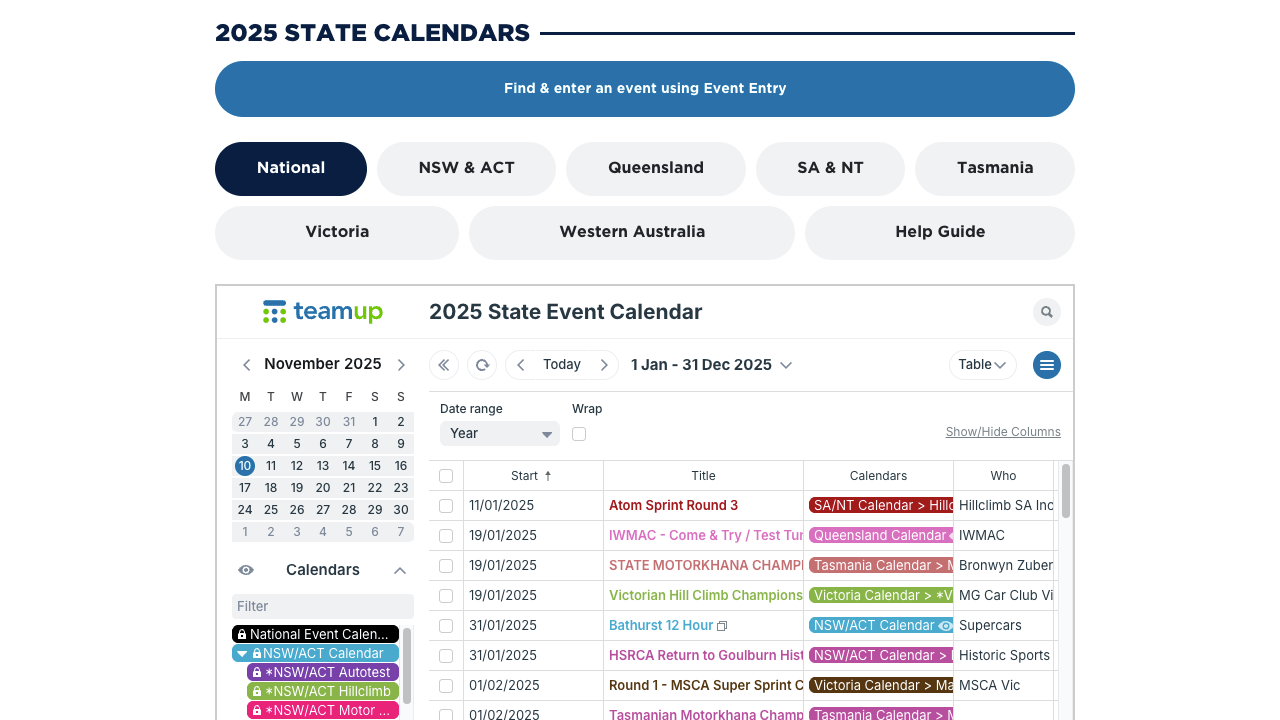Click the Show/Hide Columns link
1280x720 pixels.
pos(1003,432)
